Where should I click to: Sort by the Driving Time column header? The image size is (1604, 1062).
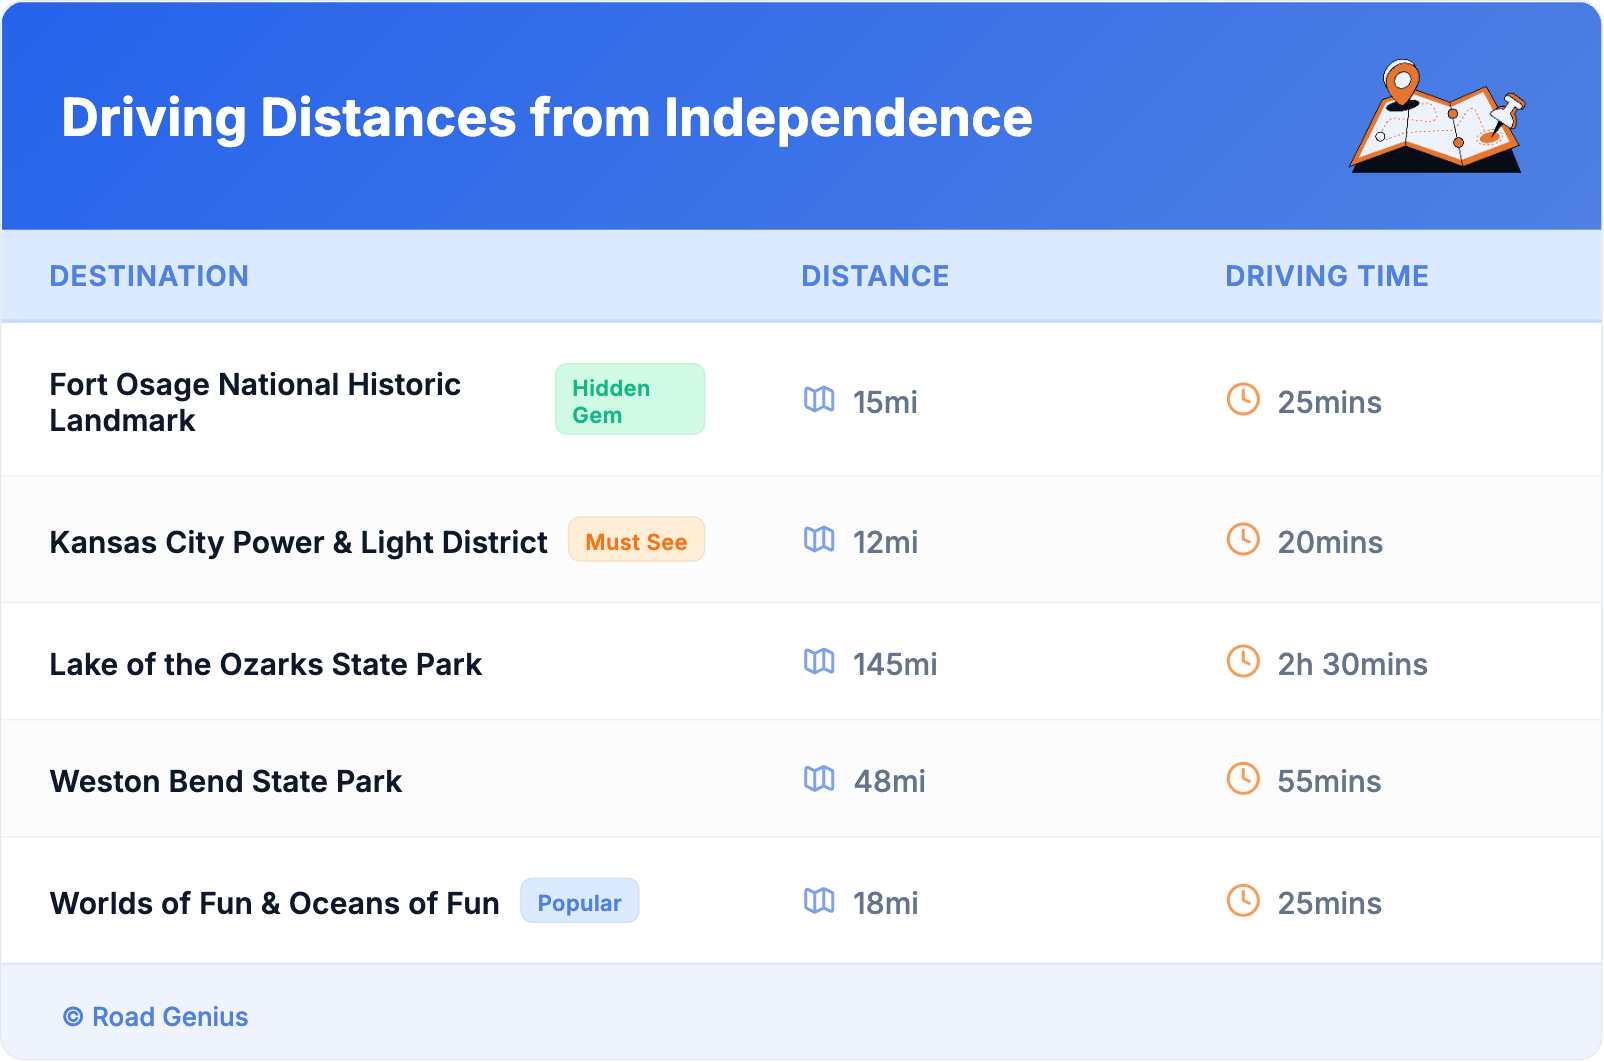coord(1326,276)
